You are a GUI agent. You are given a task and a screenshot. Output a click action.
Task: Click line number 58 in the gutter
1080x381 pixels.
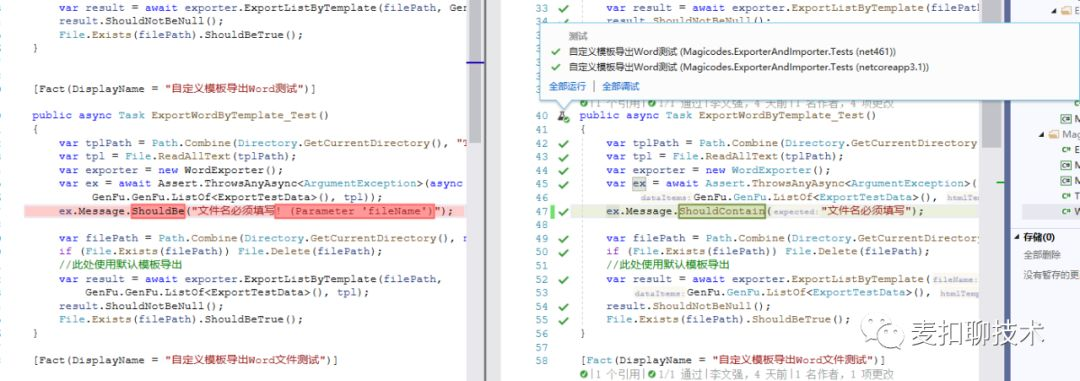(541, 360)
